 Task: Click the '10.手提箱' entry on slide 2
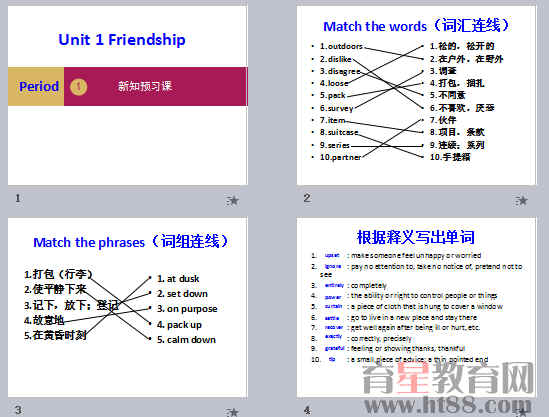tap(450, 157)
